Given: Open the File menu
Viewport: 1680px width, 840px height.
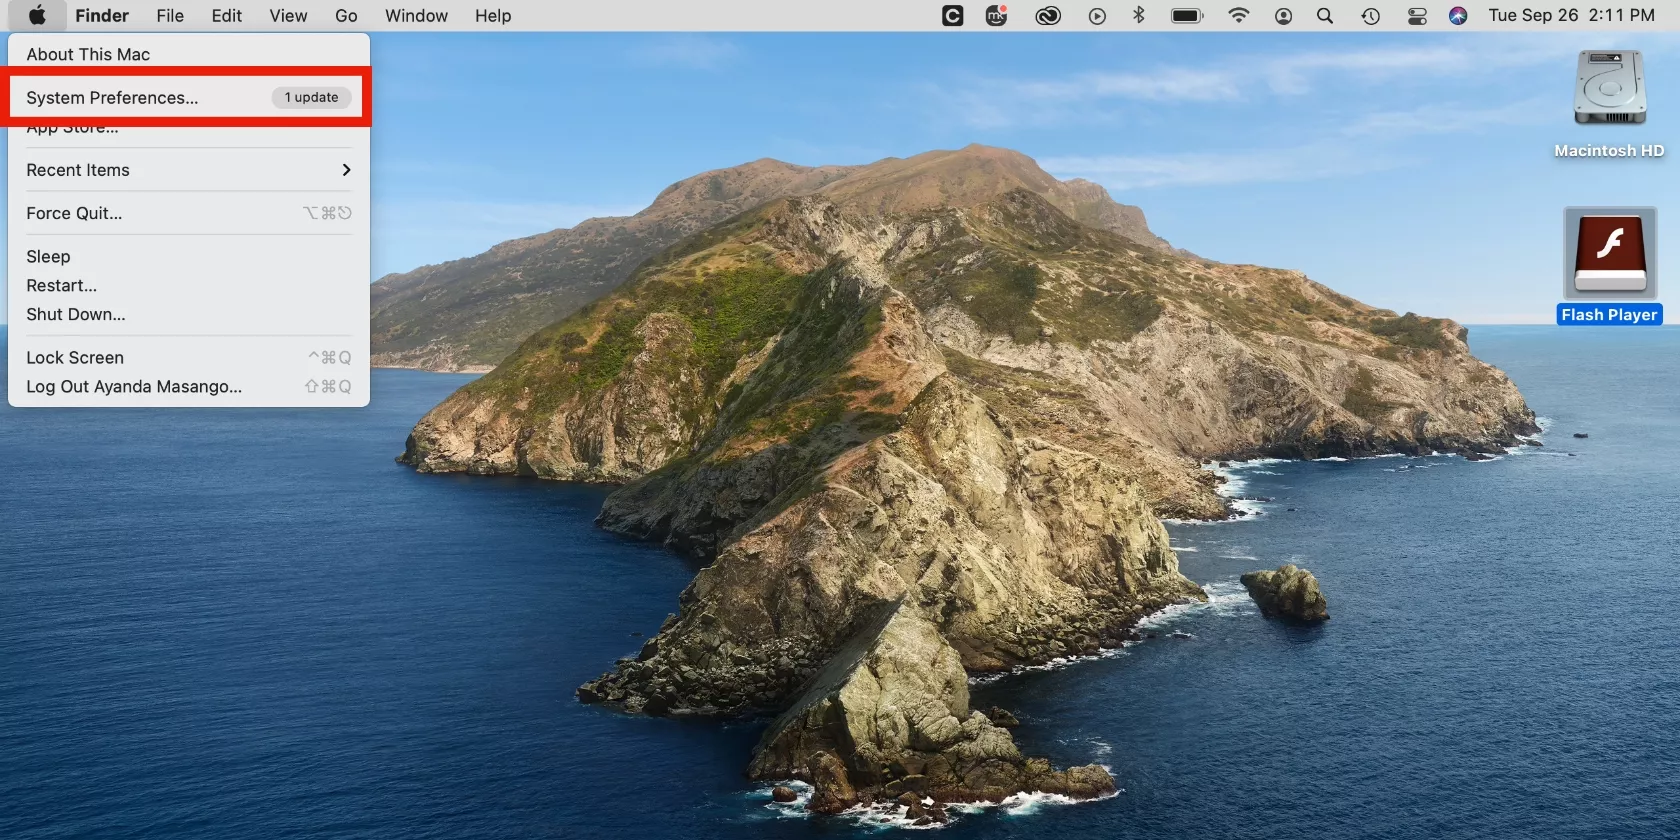Looking at the screenshot, I should click(x=170, y=16).
